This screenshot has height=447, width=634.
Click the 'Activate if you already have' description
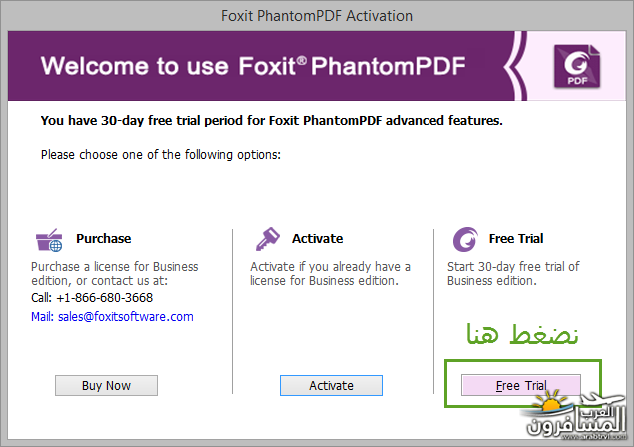pos(330,274)
